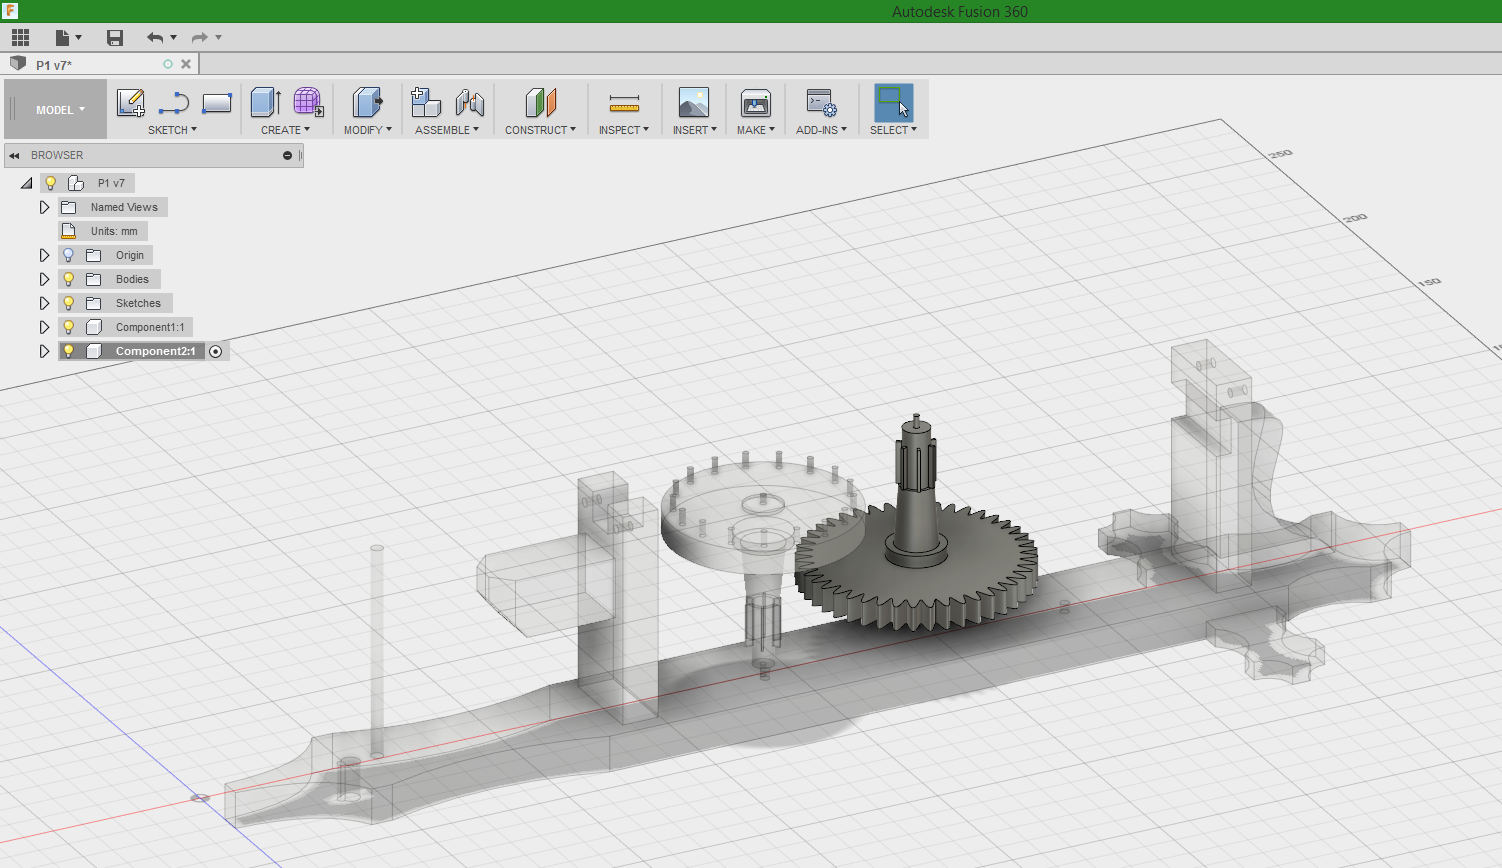
Task: Hide Component2:1 with its light bulb
Action: pos(69,351)
